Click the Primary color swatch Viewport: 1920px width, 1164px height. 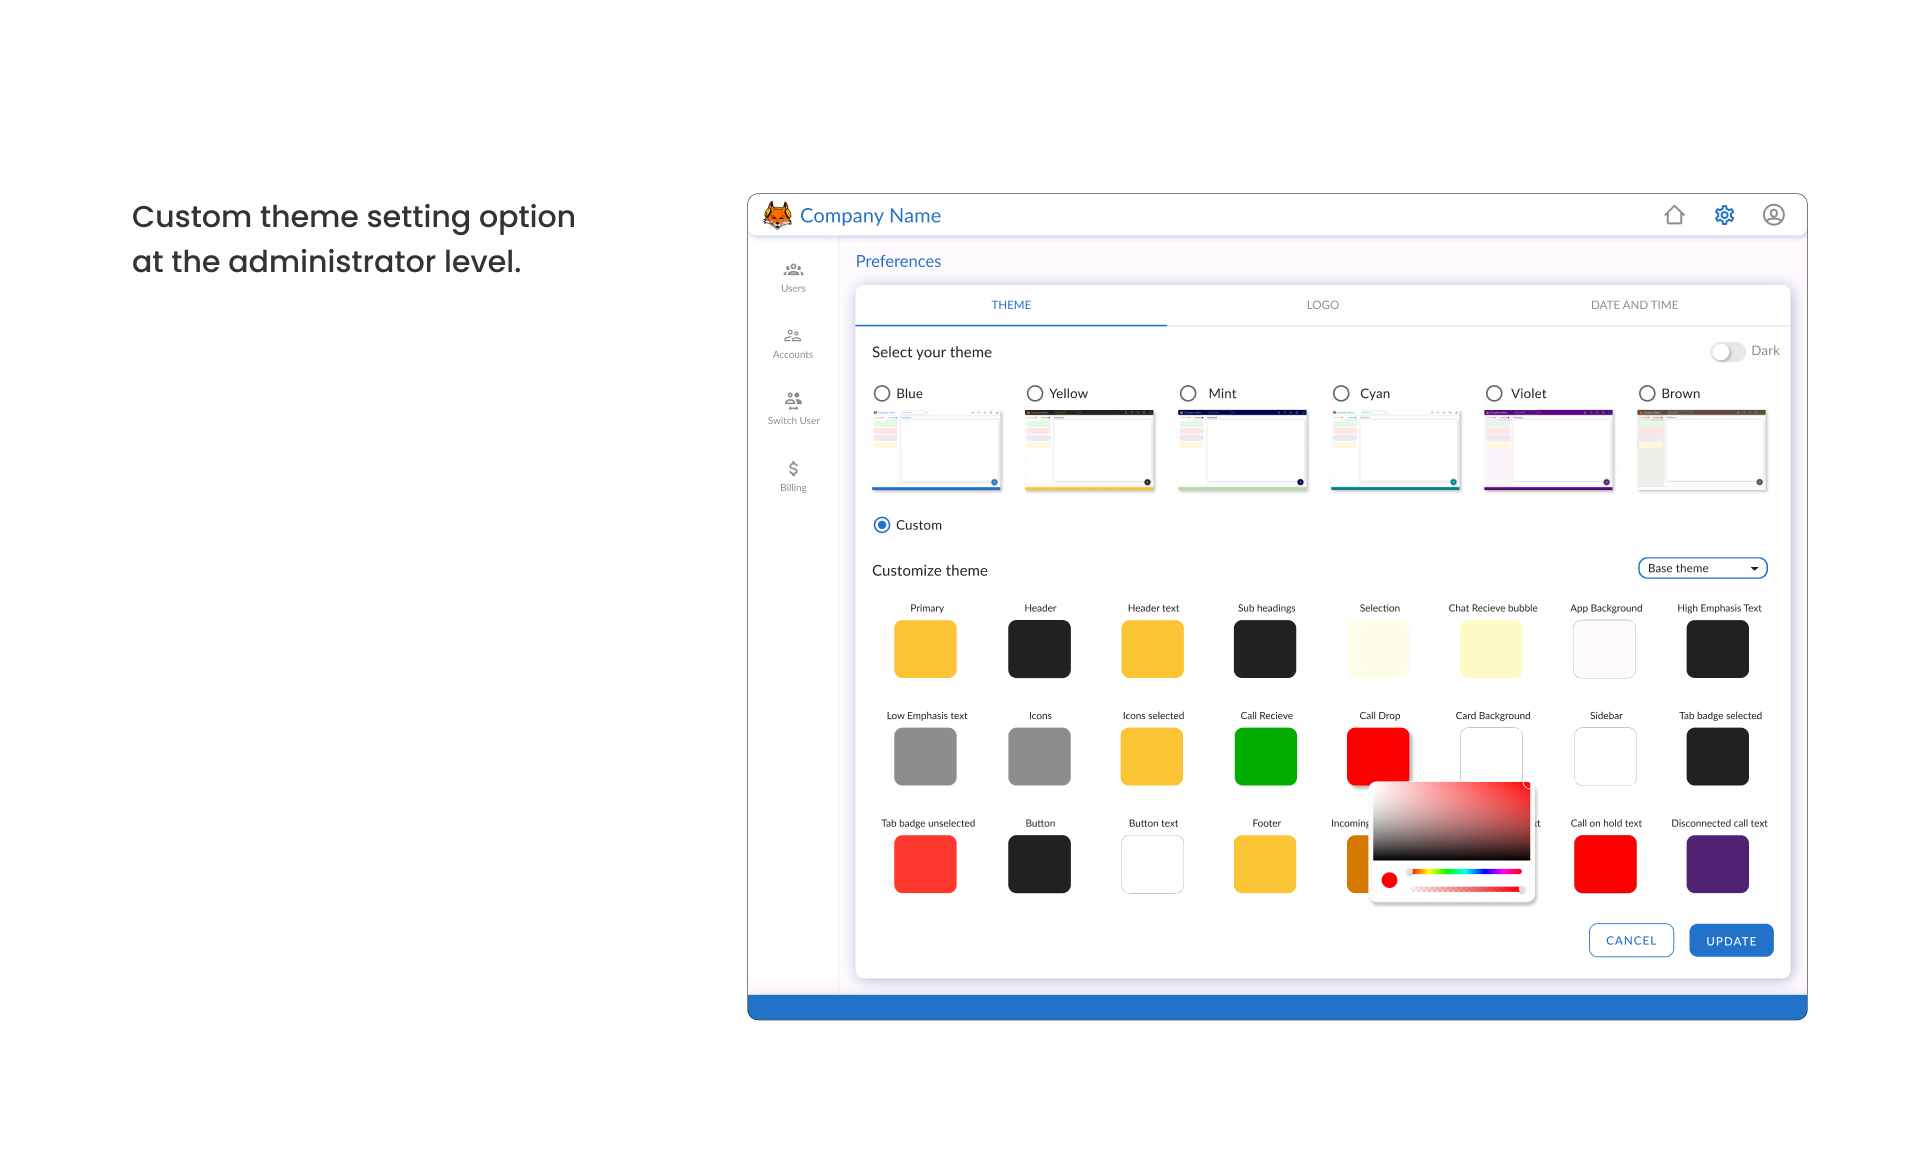[x=925, y=649]
